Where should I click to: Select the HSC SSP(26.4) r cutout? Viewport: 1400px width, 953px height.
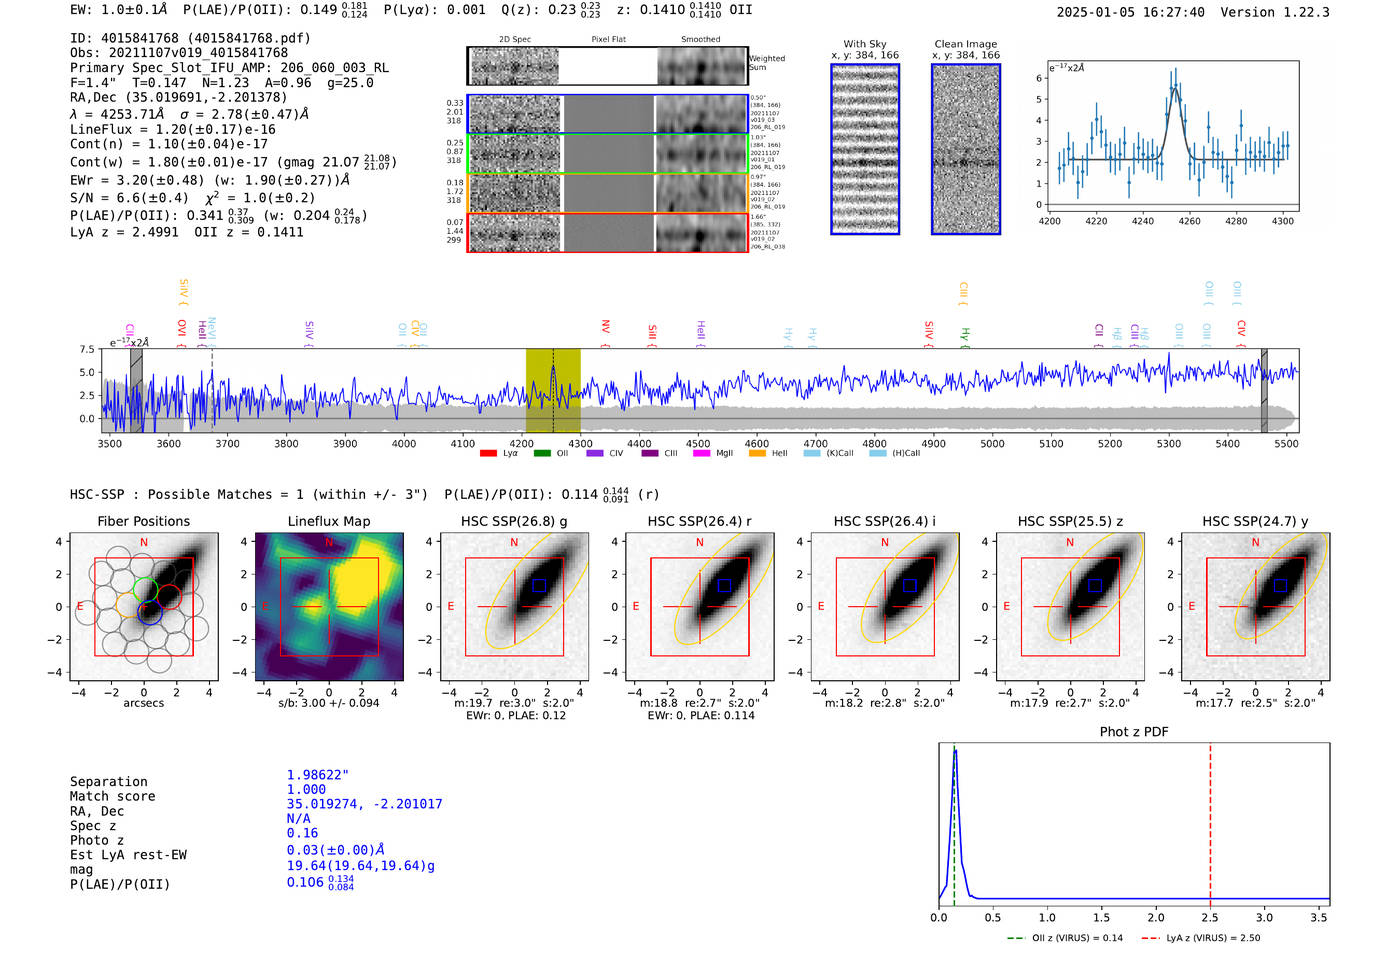(699, 606)
